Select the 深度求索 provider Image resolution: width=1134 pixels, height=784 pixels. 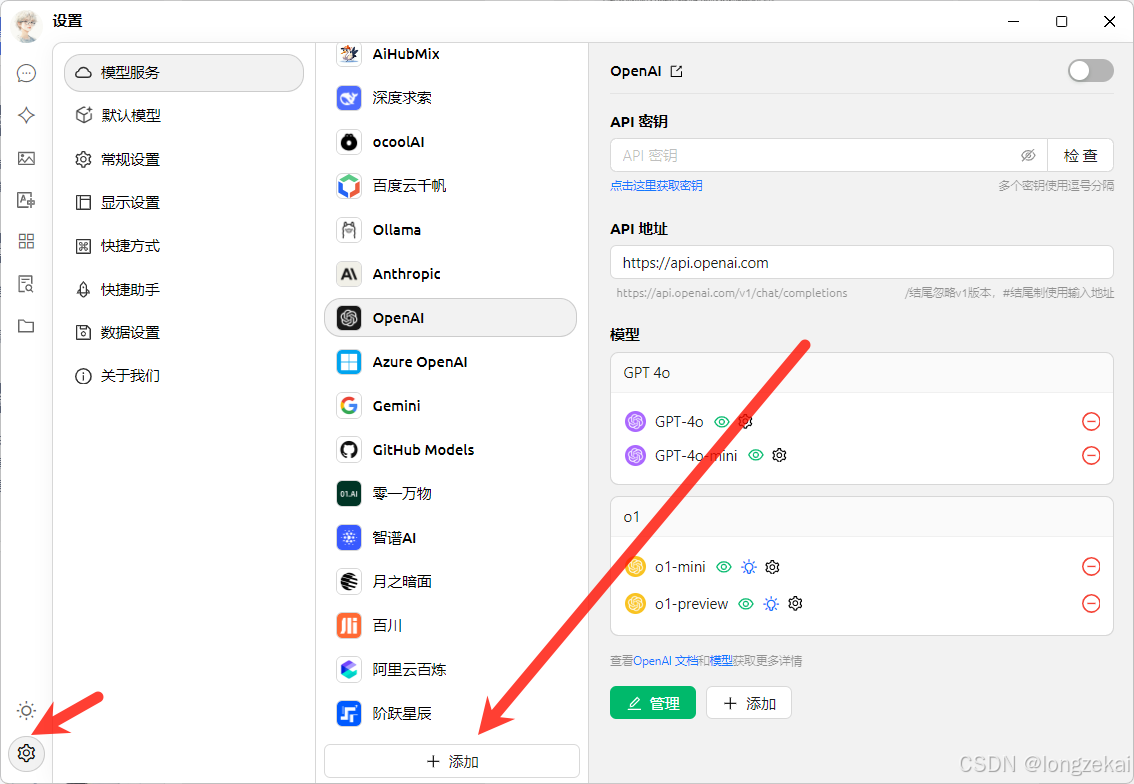(451, 98)
